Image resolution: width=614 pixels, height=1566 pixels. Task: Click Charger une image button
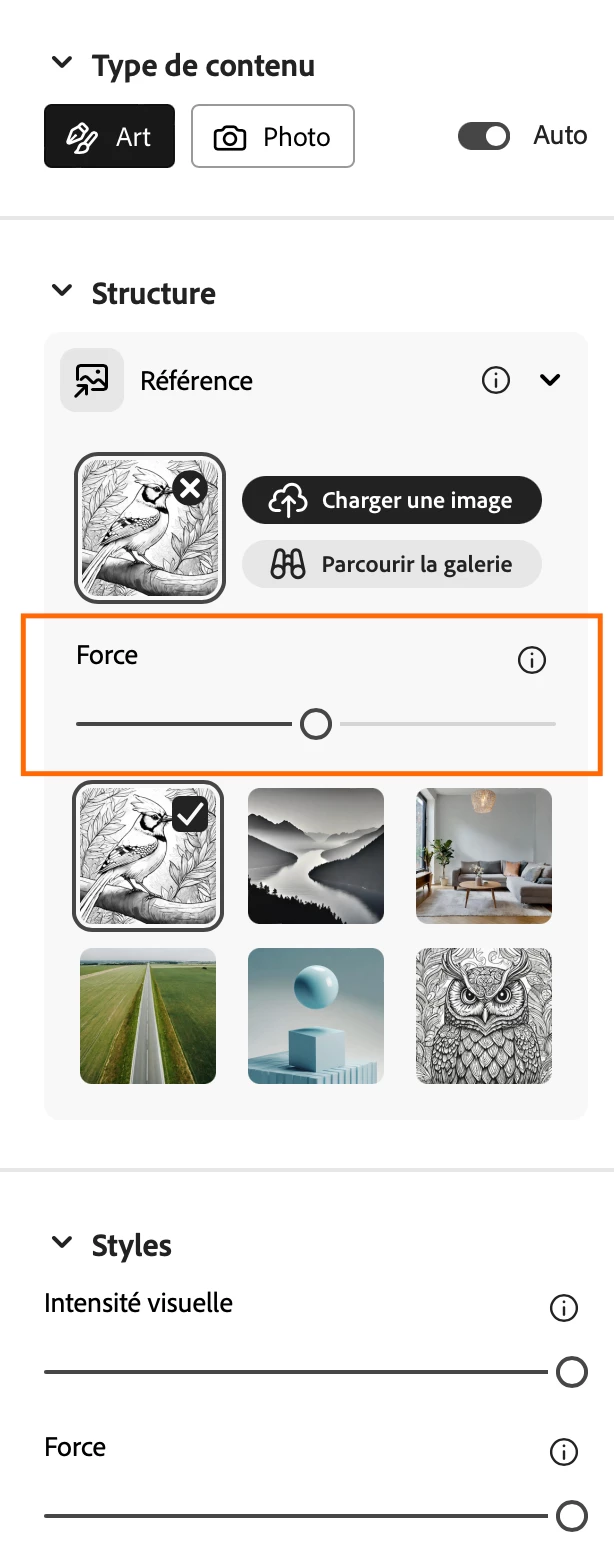tap(392, 501)
